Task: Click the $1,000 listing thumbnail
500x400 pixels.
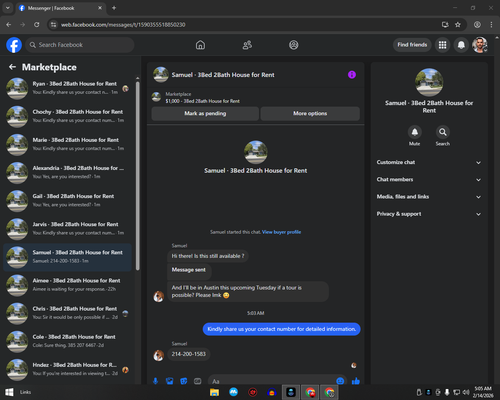Action: [156, 97]
